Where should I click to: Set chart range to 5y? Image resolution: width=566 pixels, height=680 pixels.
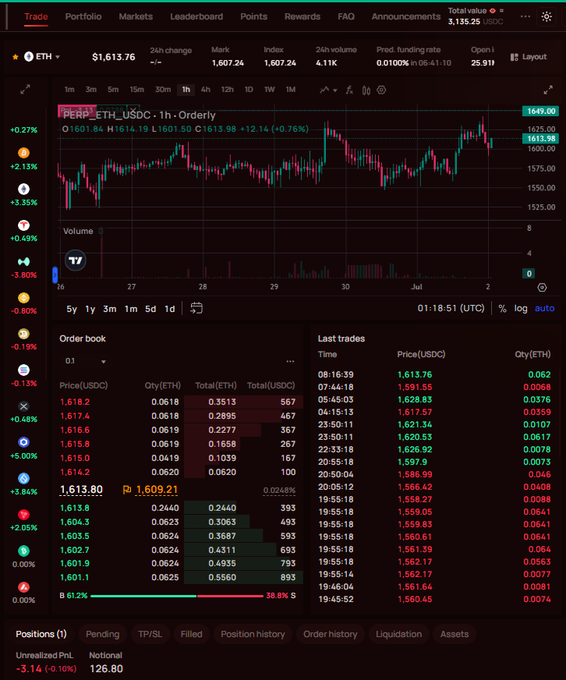coord(72,309)
